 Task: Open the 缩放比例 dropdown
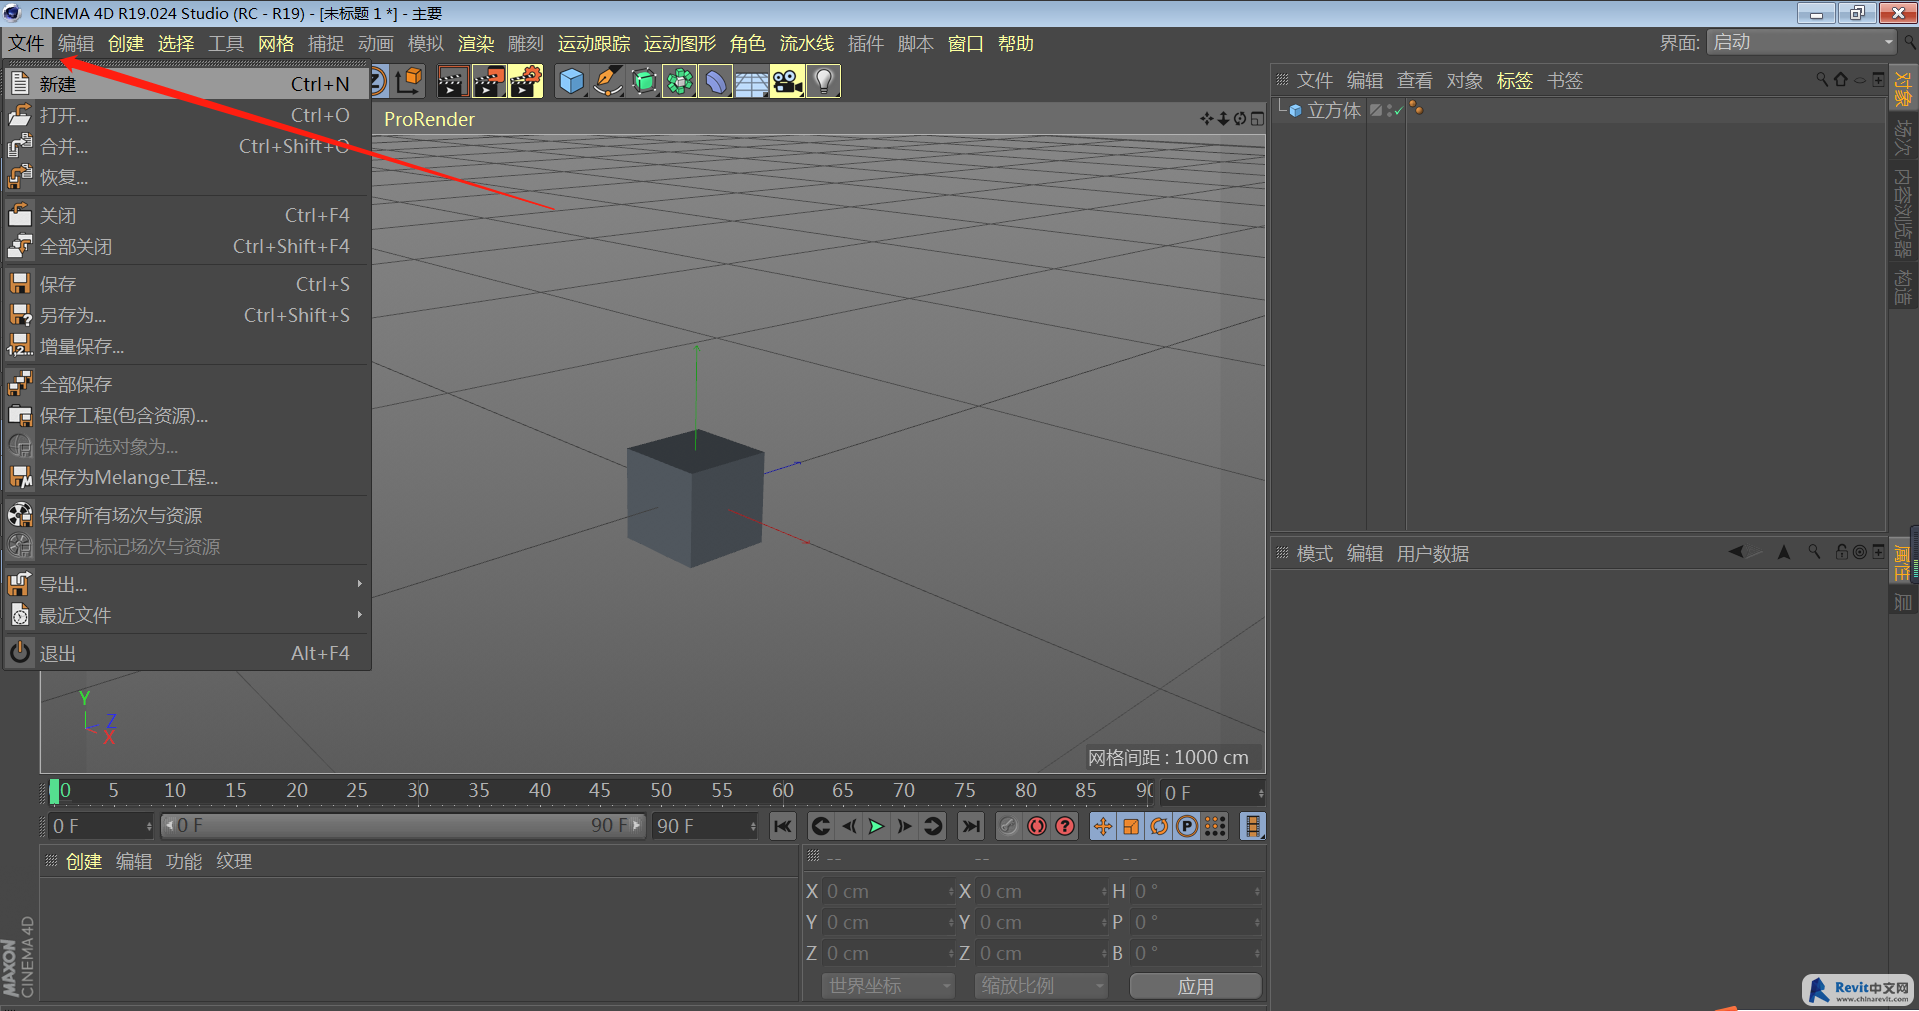[x=1040, y=986]
